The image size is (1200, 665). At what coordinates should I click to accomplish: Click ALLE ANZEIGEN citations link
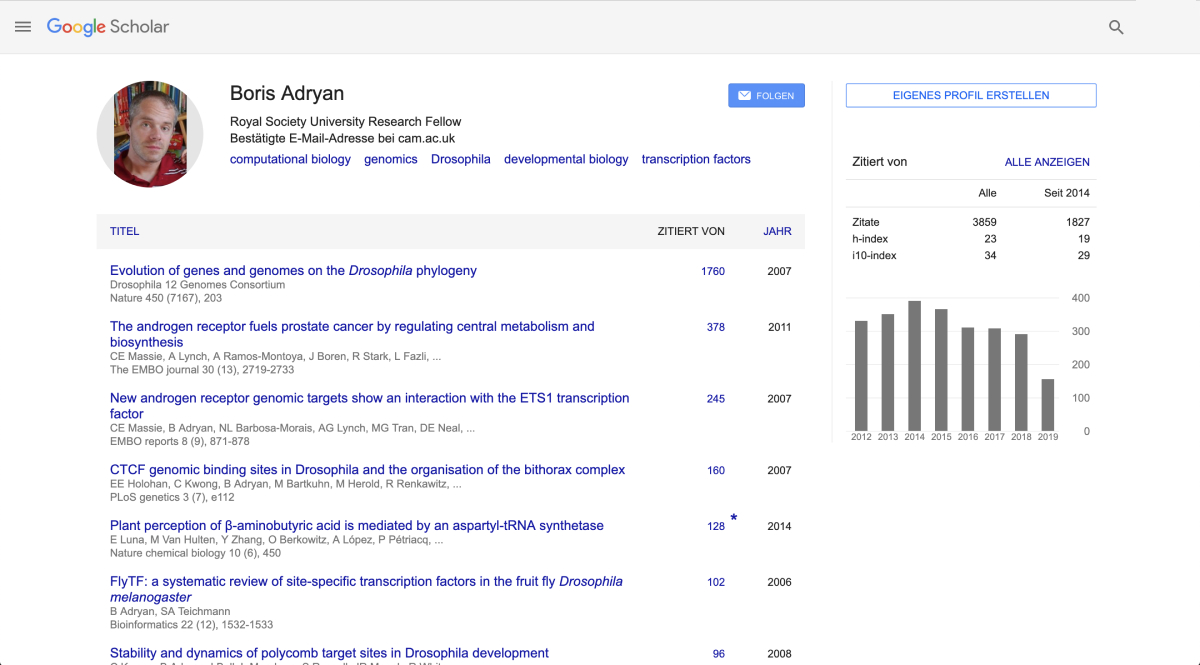(1047, 162)
